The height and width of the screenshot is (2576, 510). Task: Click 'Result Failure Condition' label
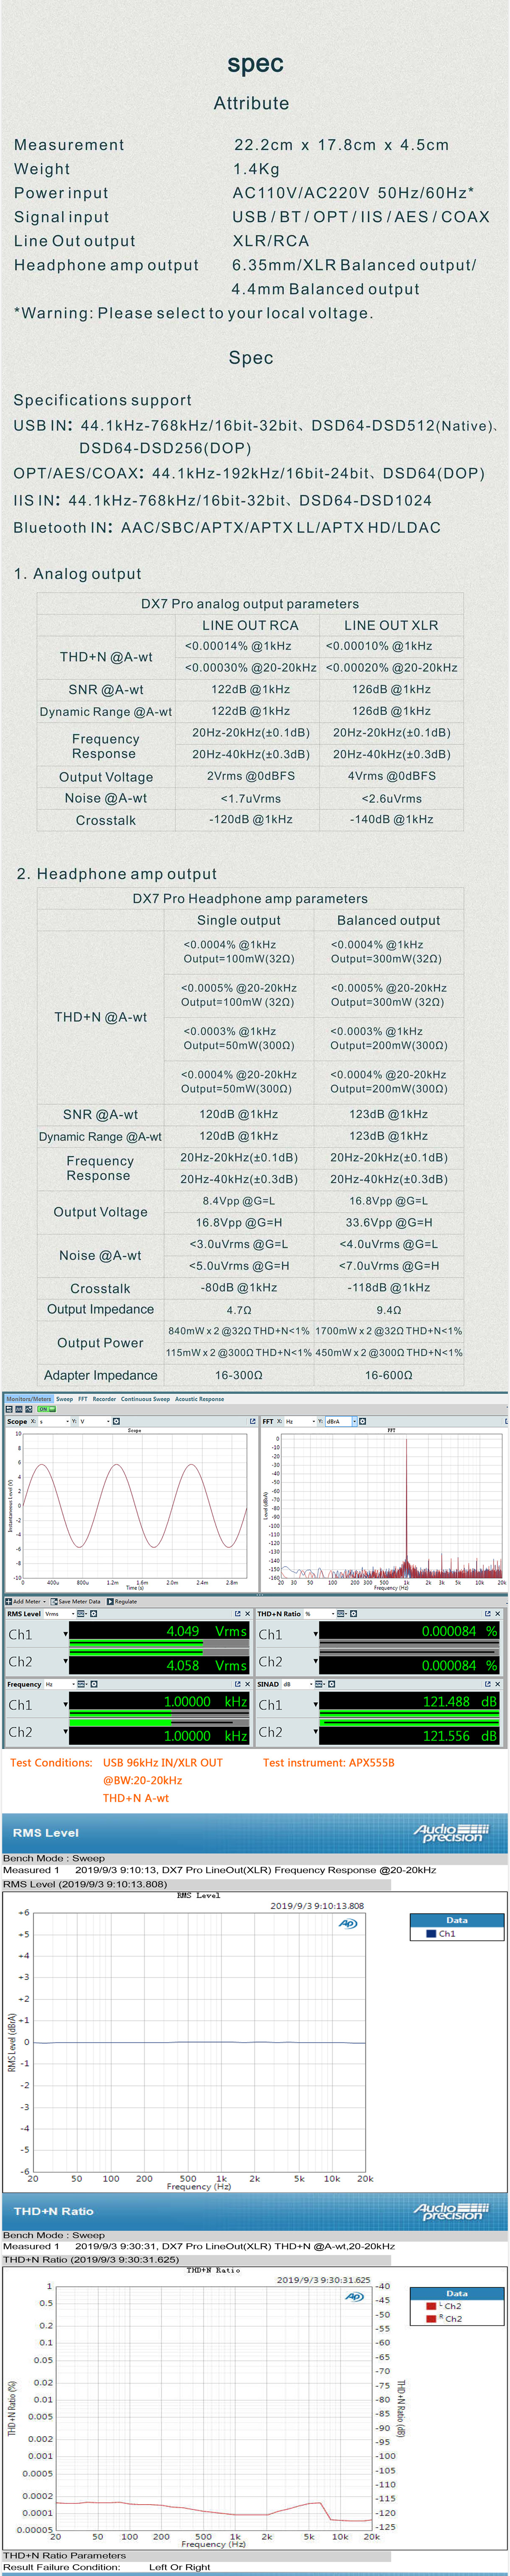62,2567
